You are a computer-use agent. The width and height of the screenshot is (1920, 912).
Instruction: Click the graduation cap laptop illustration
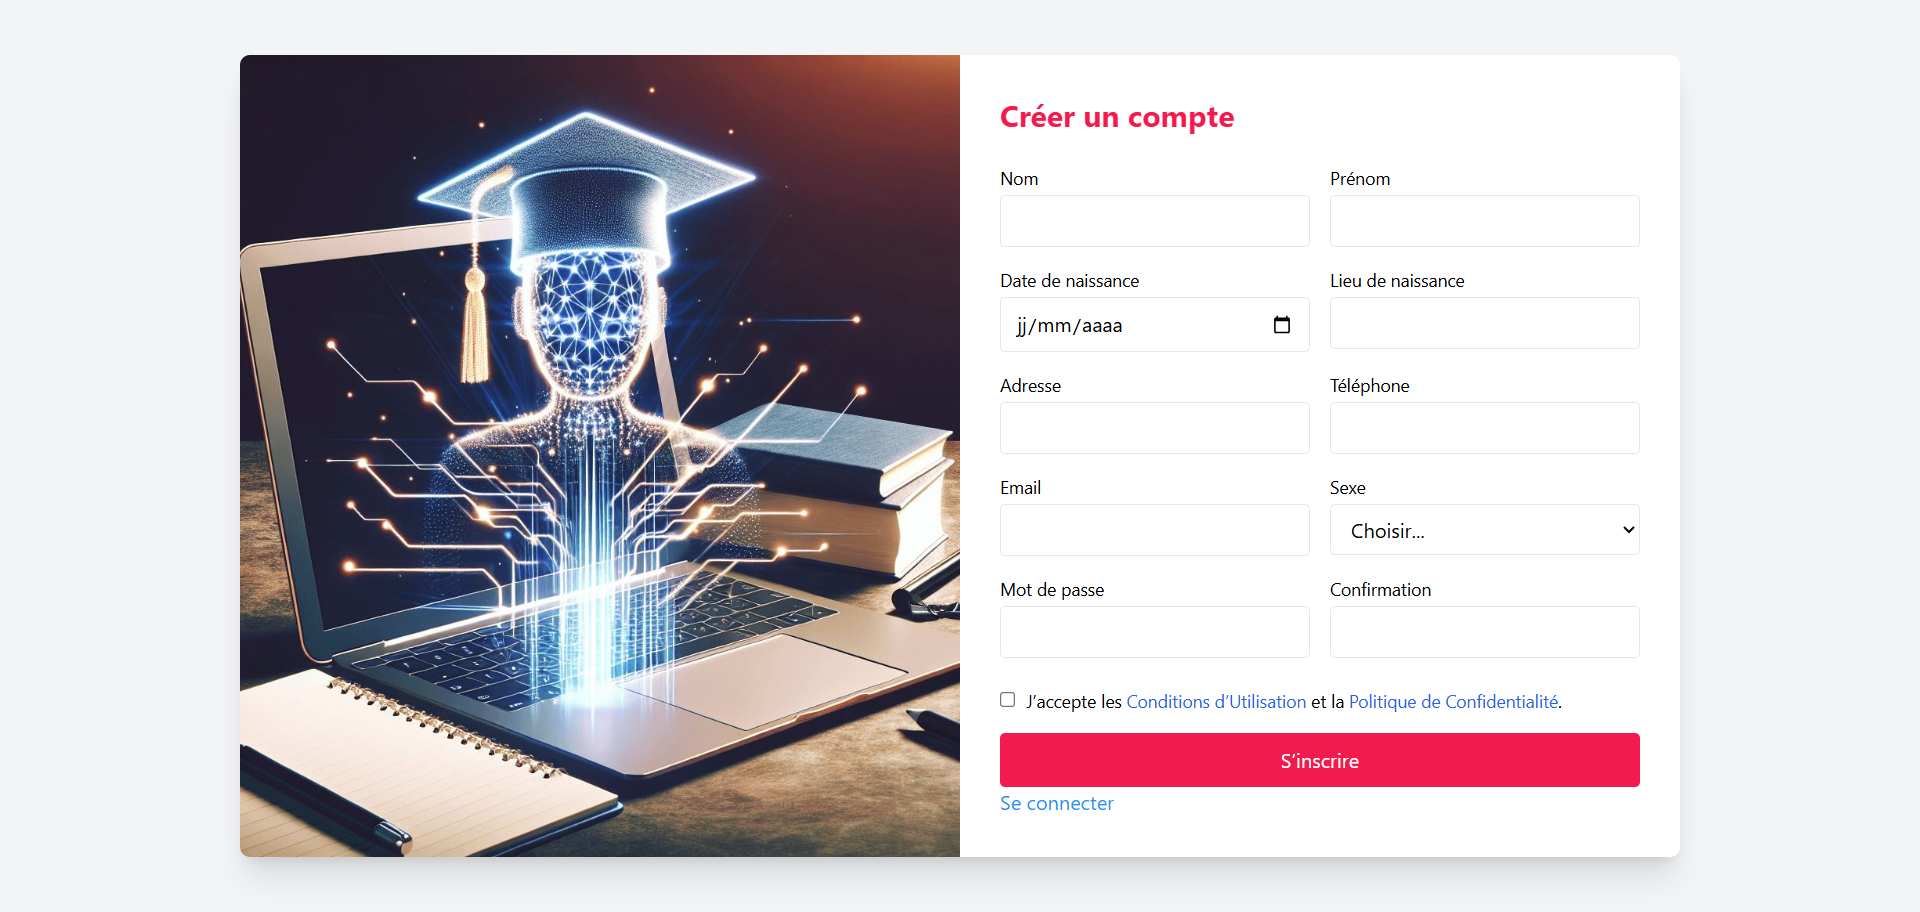pos(600,456)
